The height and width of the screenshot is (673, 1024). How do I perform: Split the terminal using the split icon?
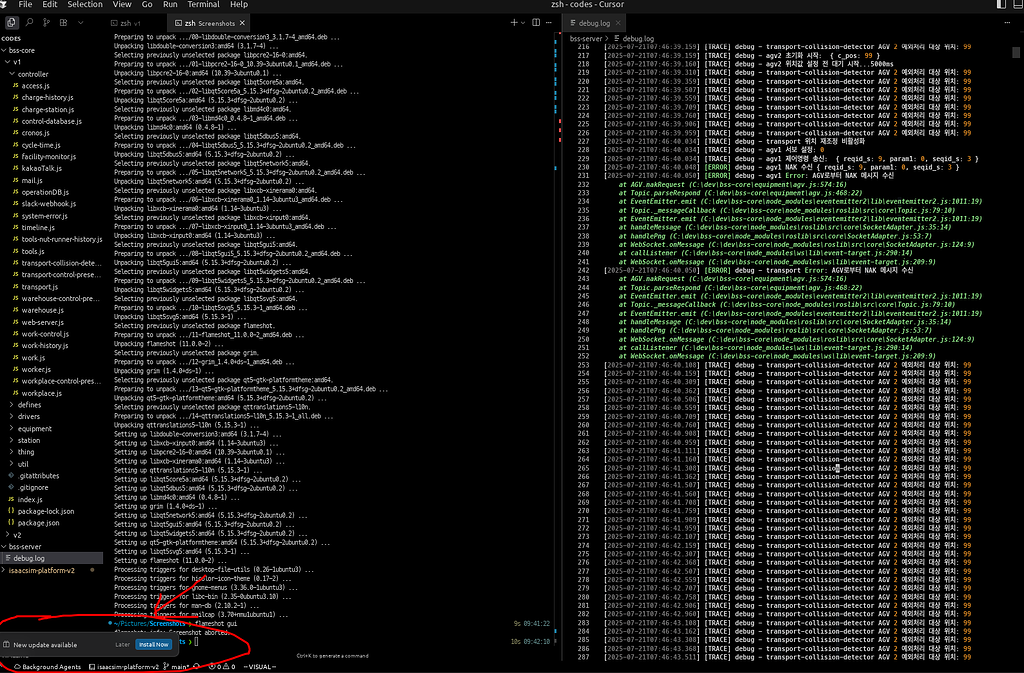click(x=536, y=21)
